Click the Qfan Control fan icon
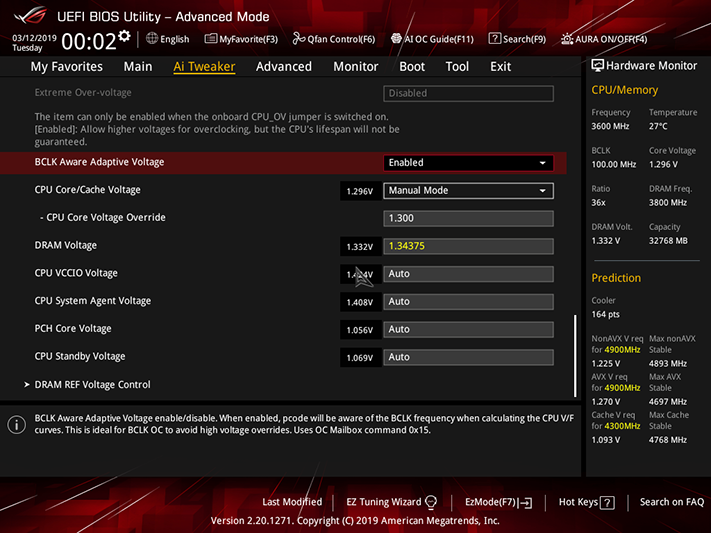The height and width of the screenshot is (533, 711). (298, 39)
